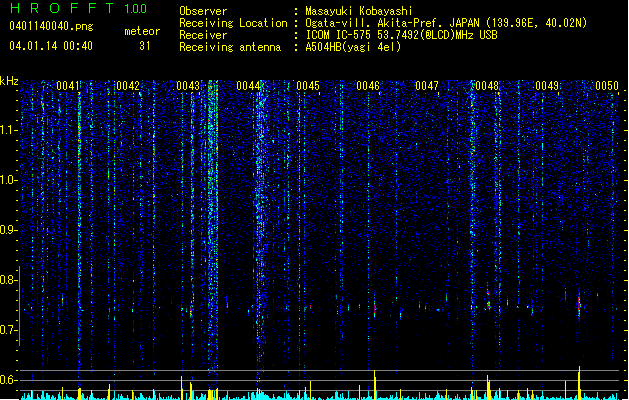The height and width of the screenshot is (400, 629).
Task: Click the 0049 time marker
Action: [x=547, y=86]
